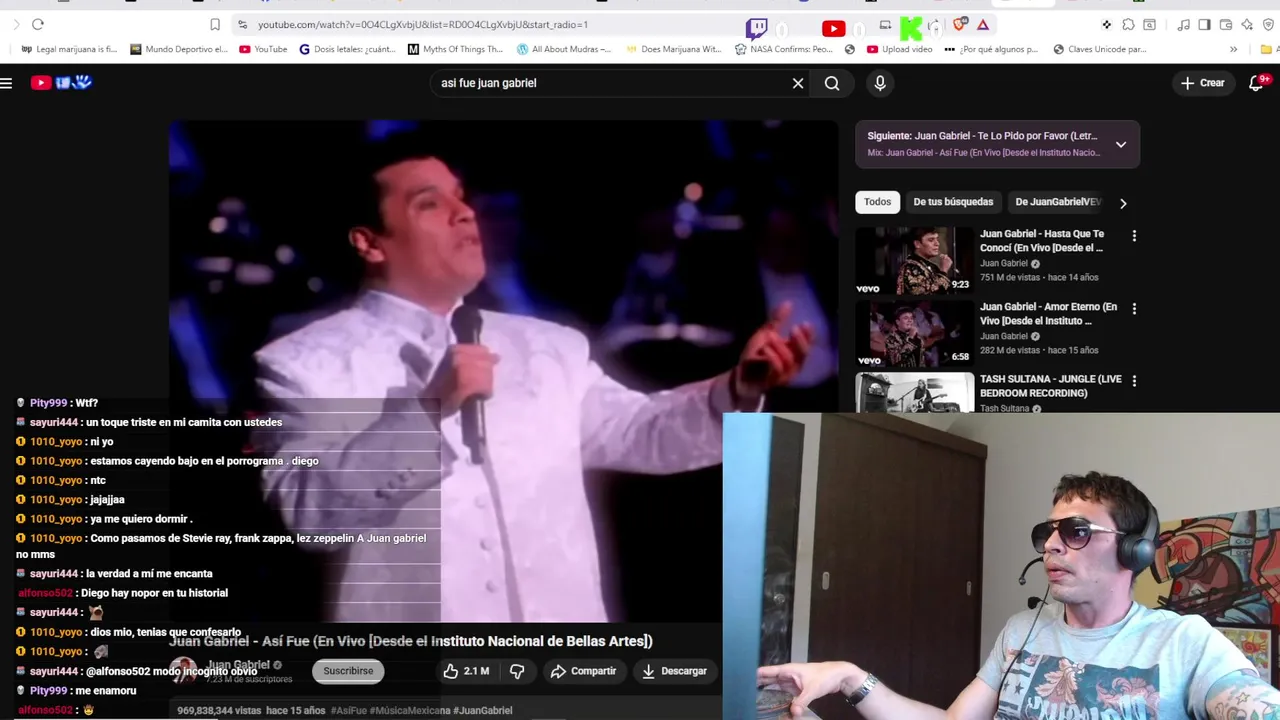This screenshot has width=1280, height=720.
Task: Open options menu for Tash Sultana Jungle
Action: tap(1134, 381)
